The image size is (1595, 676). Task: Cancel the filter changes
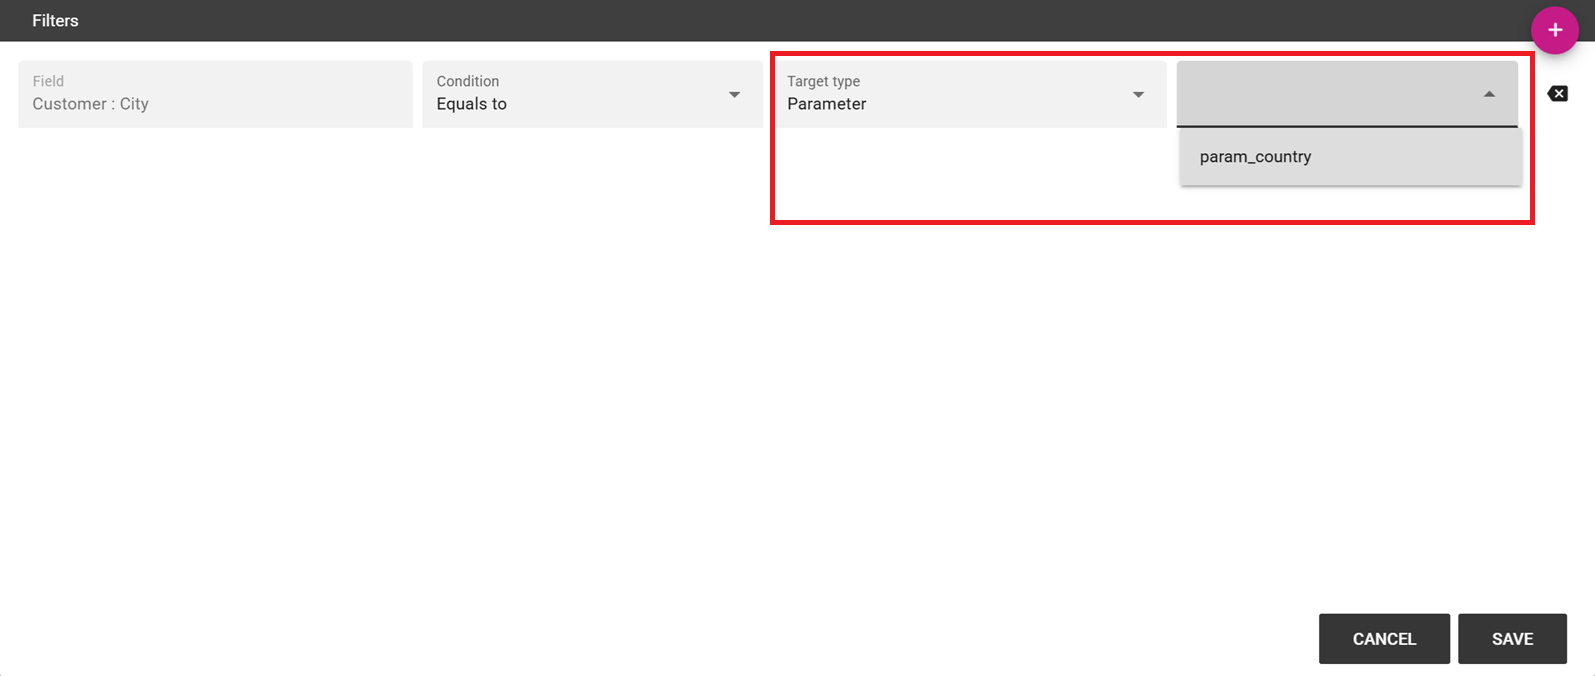[1384, 639]
